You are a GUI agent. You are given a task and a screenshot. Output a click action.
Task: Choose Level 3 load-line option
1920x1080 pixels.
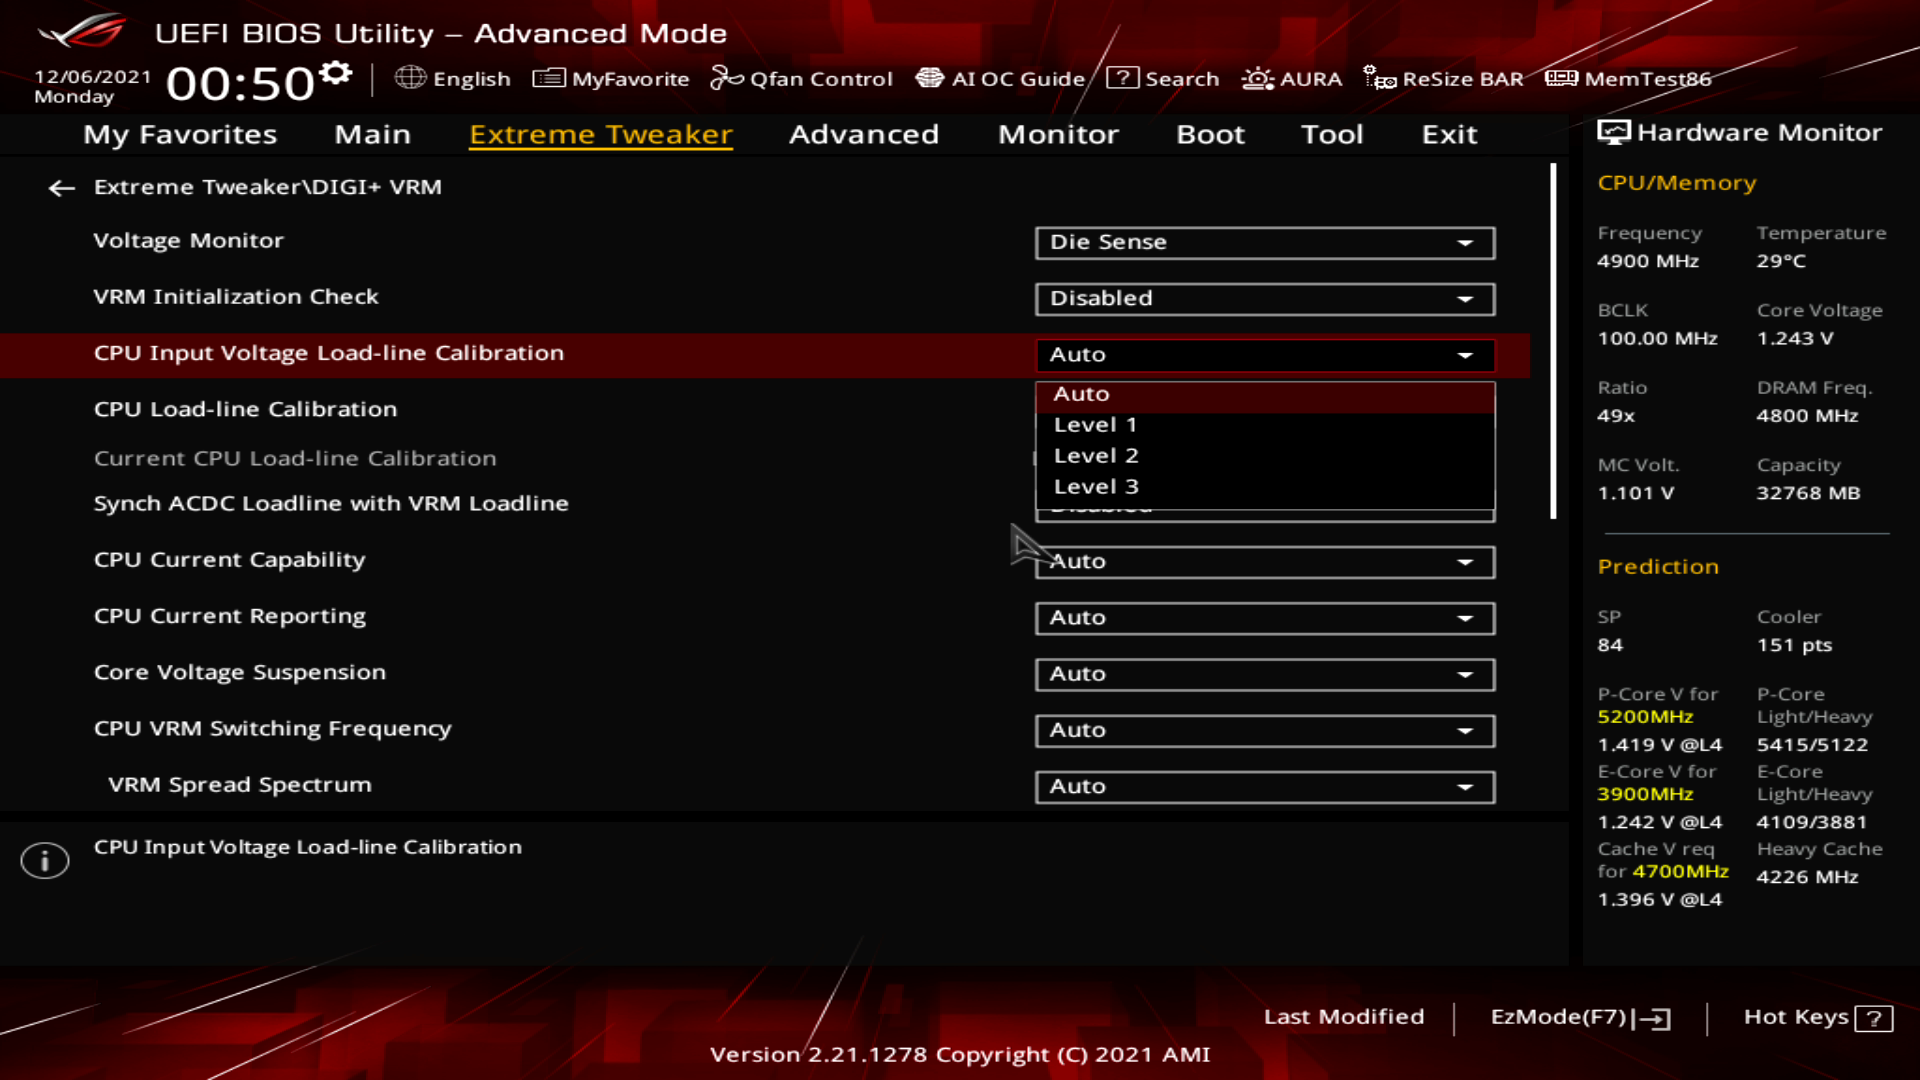pos(1096,487)
